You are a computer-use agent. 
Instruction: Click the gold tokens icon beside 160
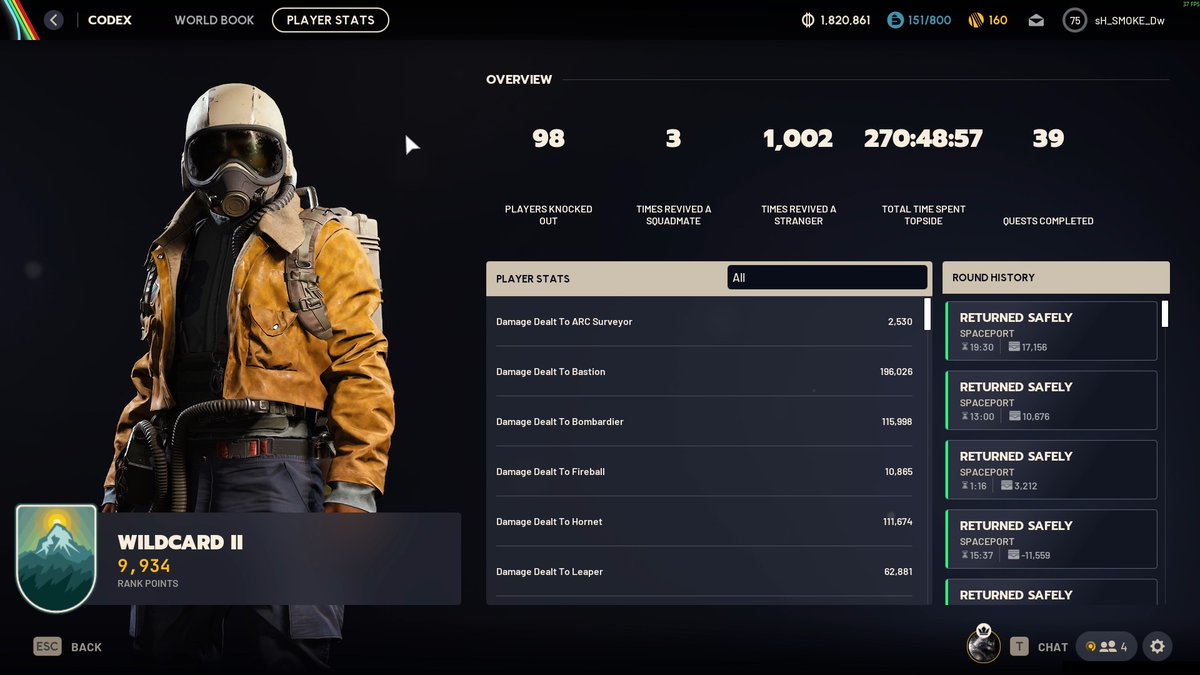pos(976,20)
